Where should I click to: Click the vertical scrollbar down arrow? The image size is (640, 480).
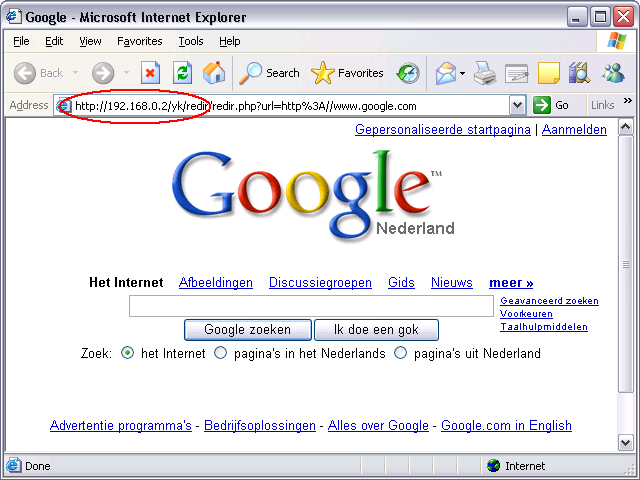(x=626, y=442)
